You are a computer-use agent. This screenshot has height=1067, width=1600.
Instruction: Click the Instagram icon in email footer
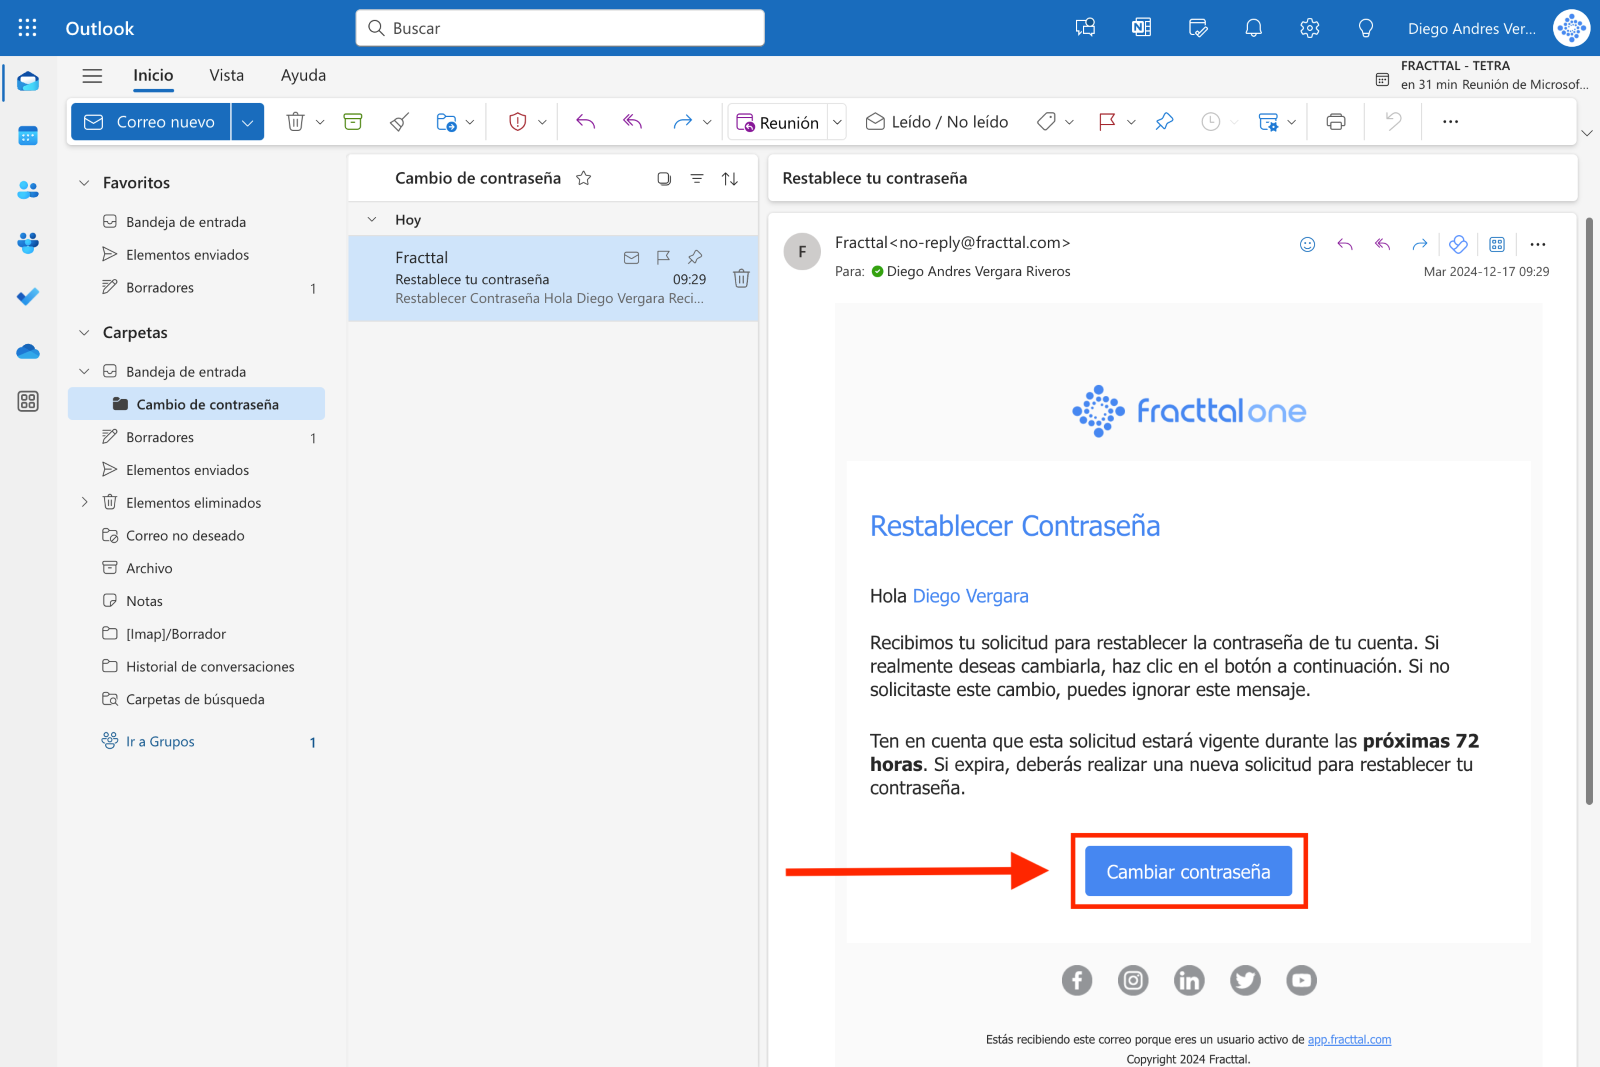pos(1133,980)
